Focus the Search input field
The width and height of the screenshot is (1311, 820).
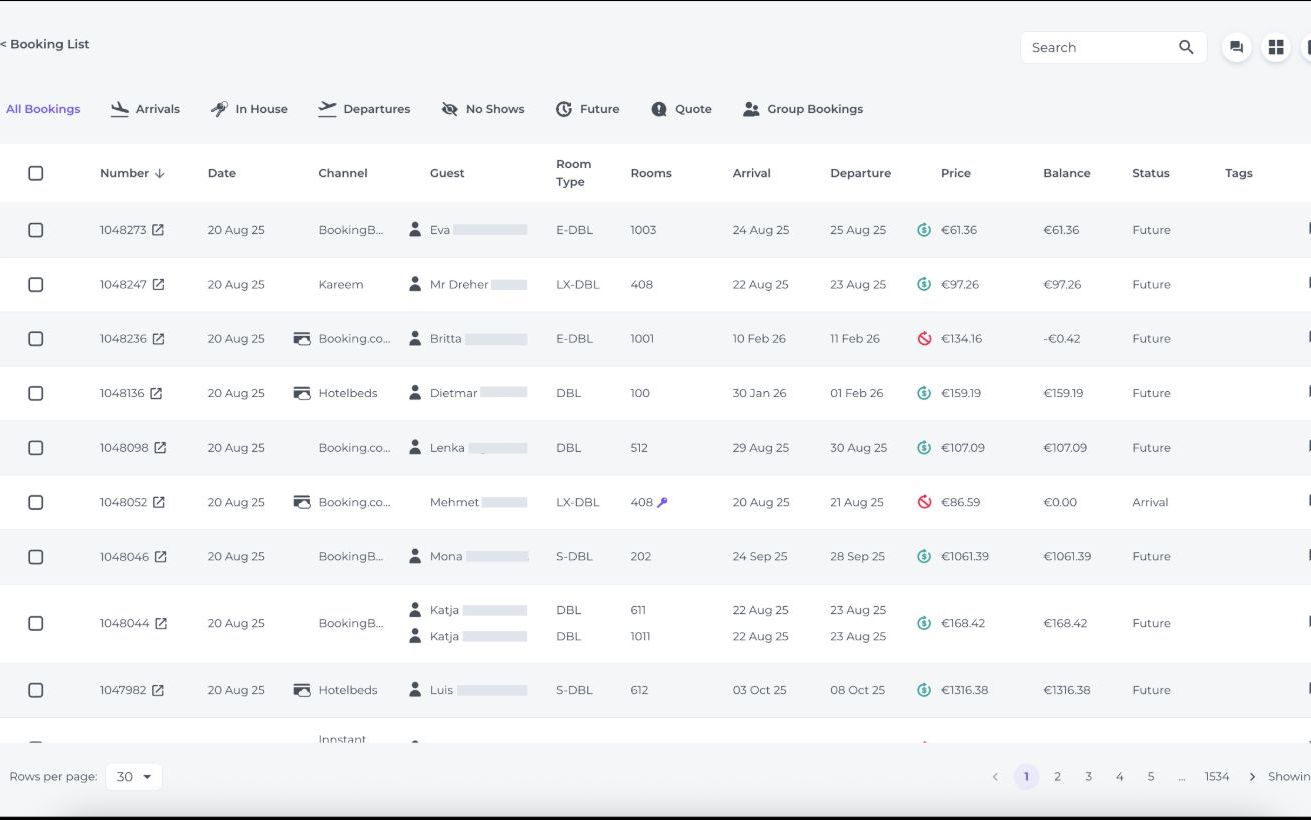[x=1100, y=47]
